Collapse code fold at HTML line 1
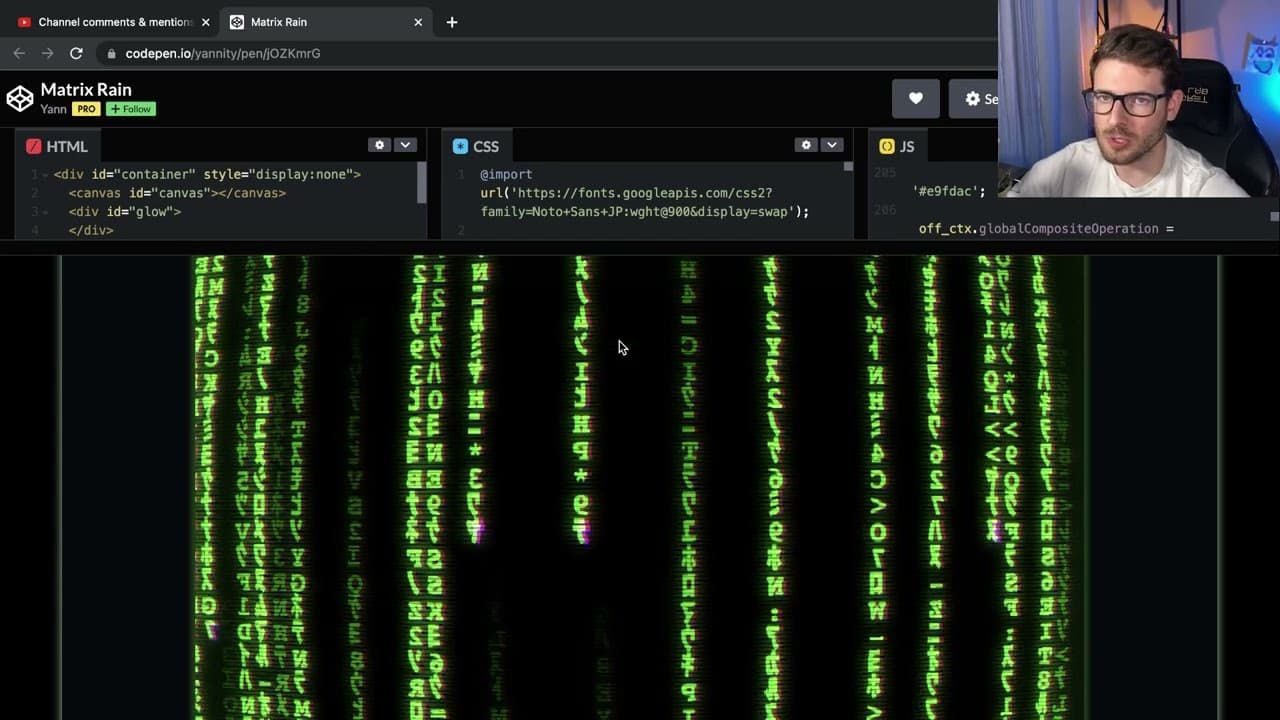The height and width of the screenshot is (720, 1280). pos(47,175)
